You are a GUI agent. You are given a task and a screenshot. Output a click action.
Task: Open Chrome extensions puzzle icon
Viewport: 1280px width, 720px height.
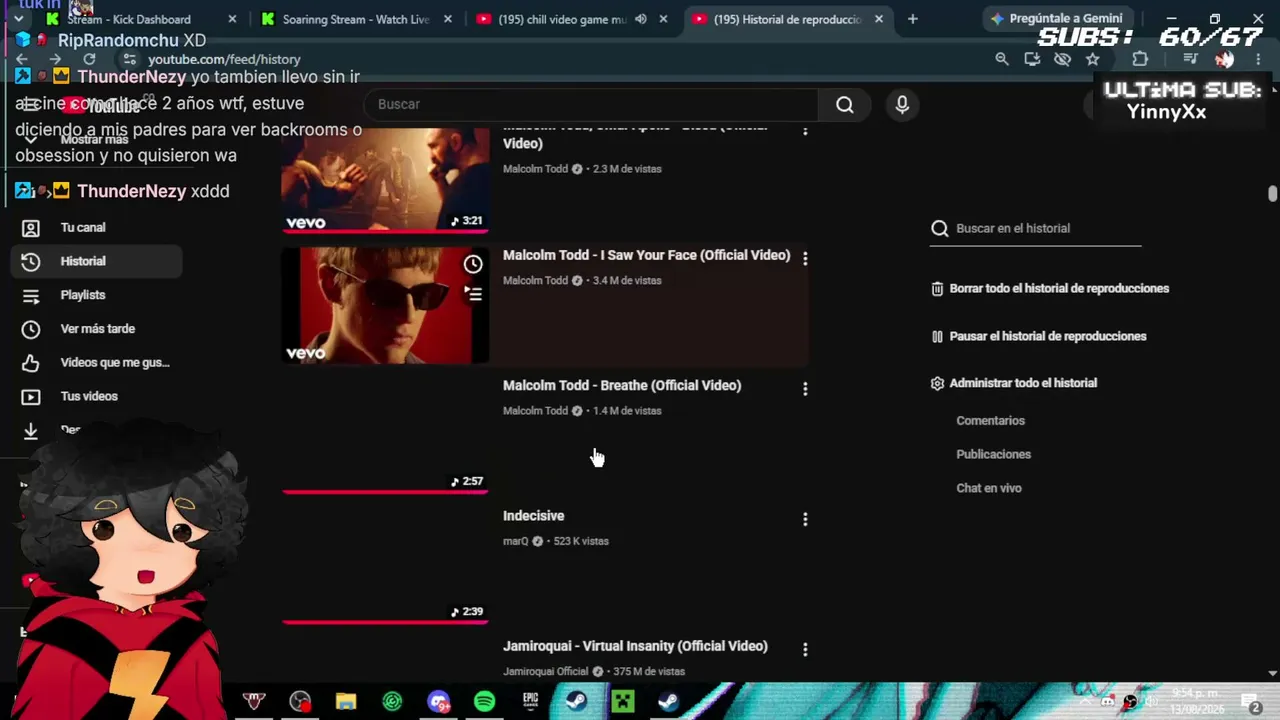tap(1140, 59)
